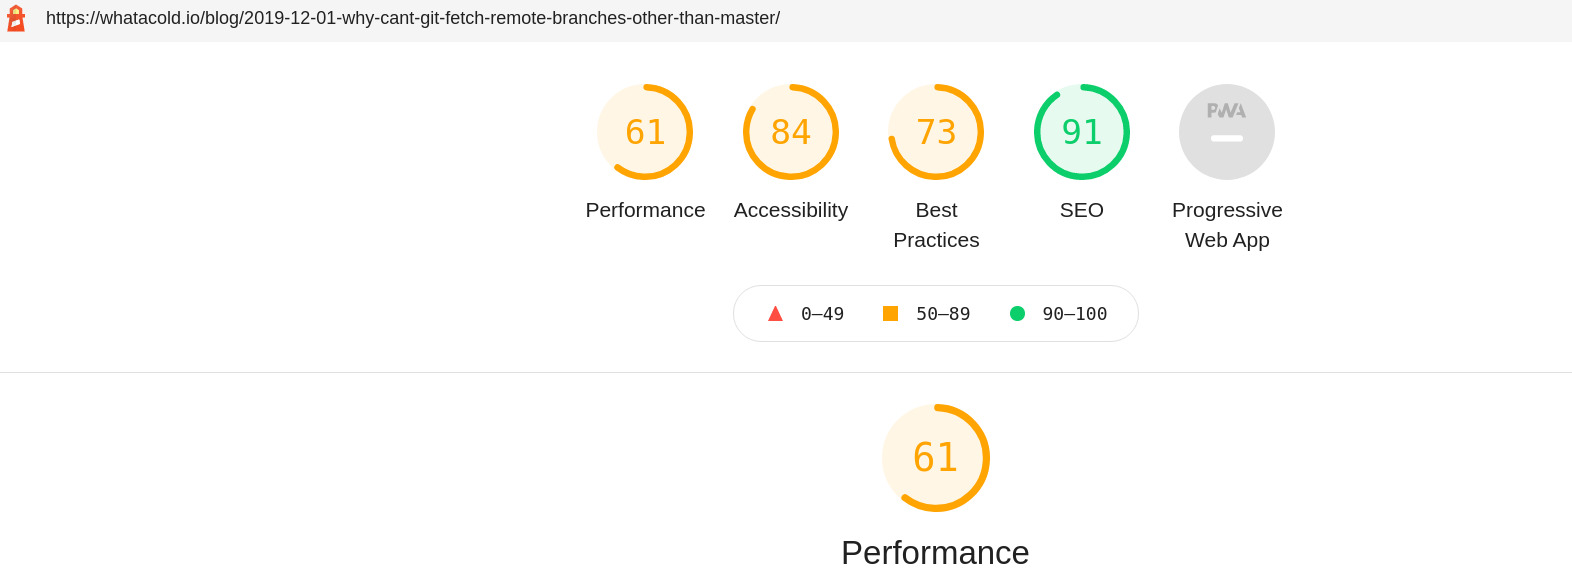Viewport: 1572px width, 585px height.
Task: Click the Progressive Web App label
Action: [x=1226, y=225]
